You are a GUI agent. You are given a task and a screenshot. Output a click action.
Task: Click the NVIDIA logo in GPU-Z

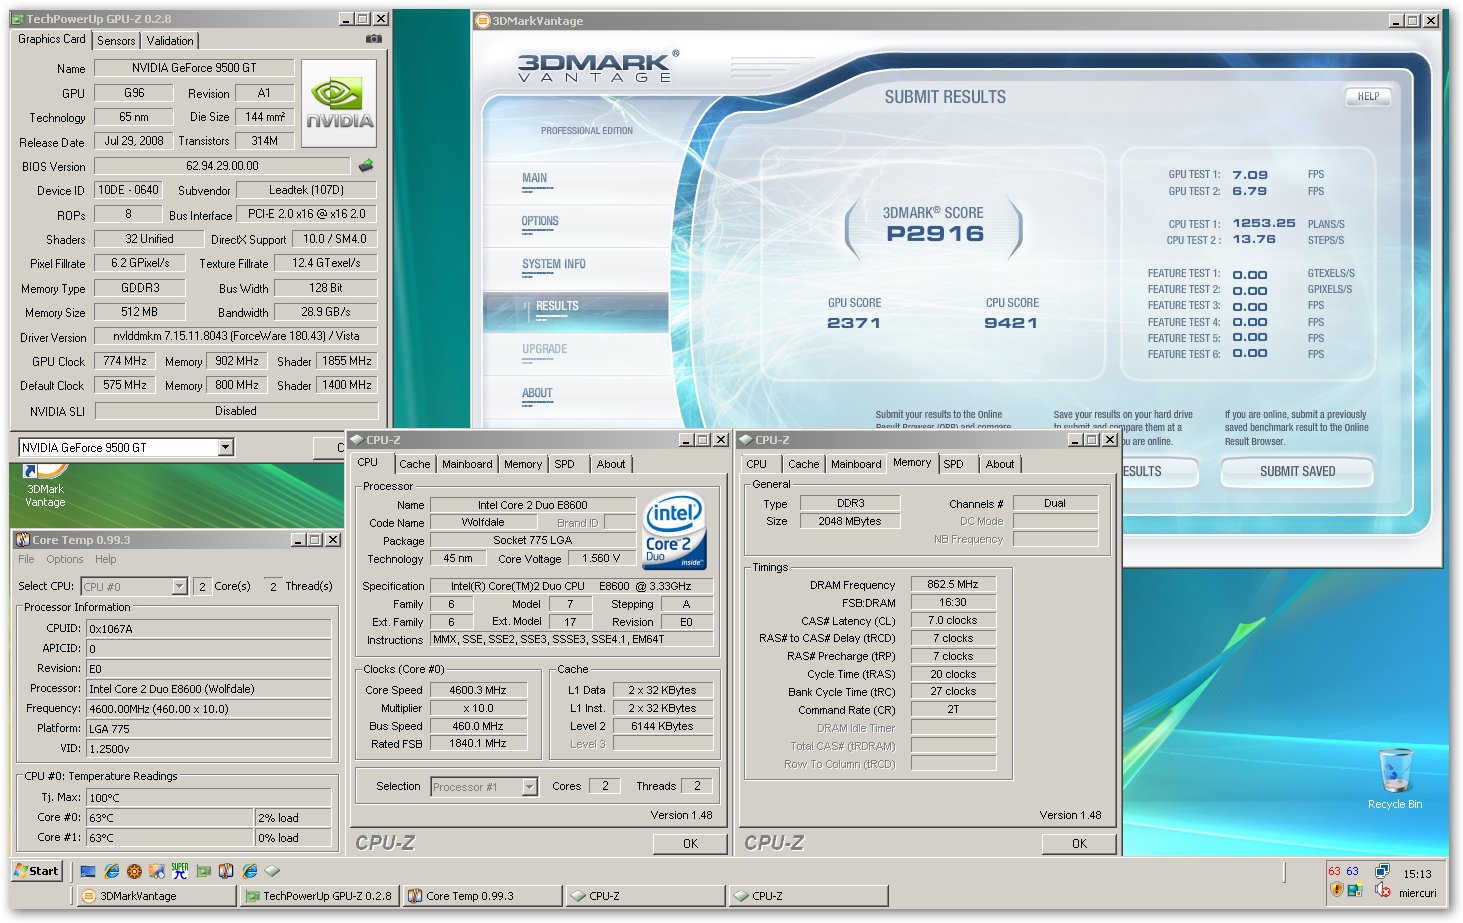[x=339, y=104]
